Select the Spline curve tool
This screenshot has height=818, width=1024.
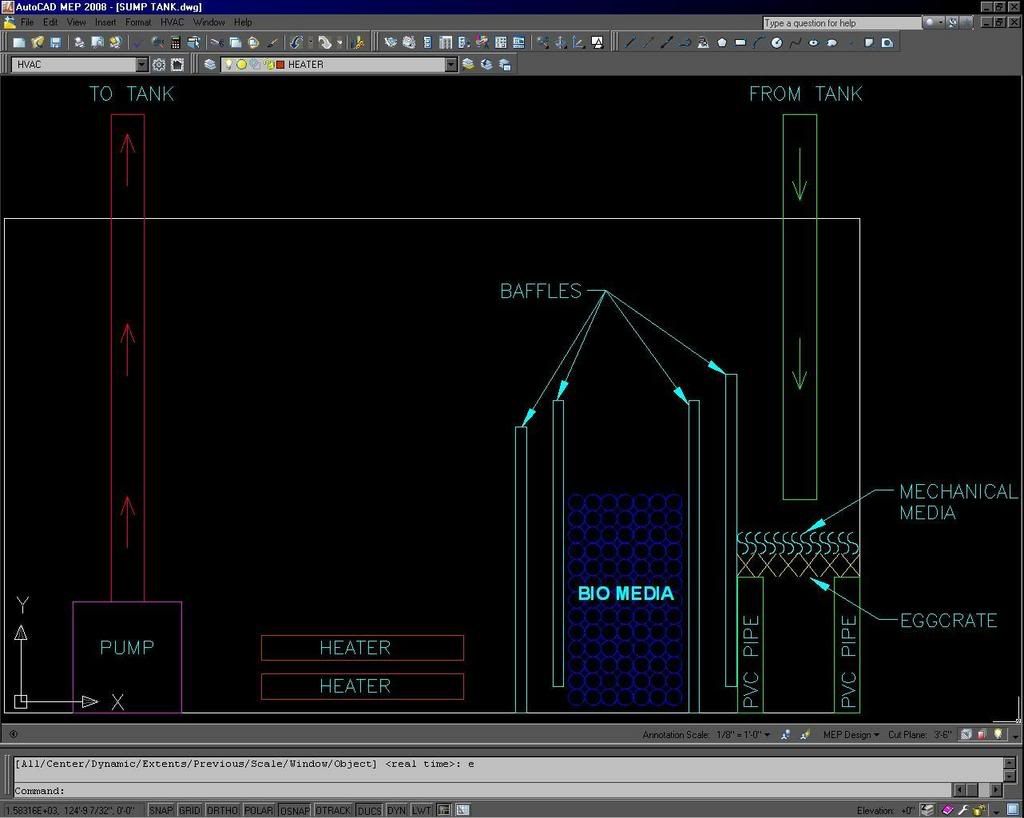click(x=795, y=42)
